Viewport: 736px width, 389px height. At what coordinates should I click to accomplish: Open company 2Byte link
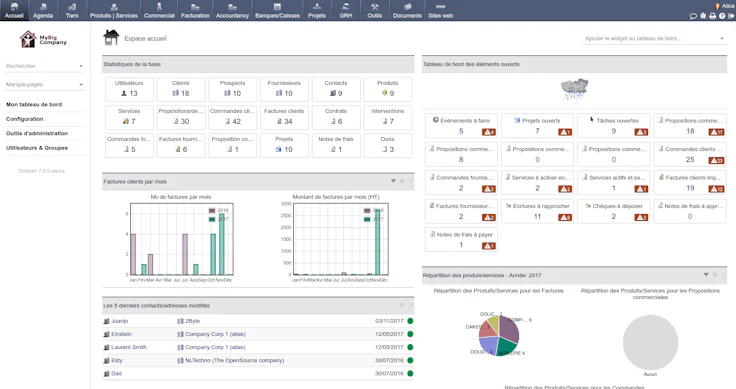point(192,321)
